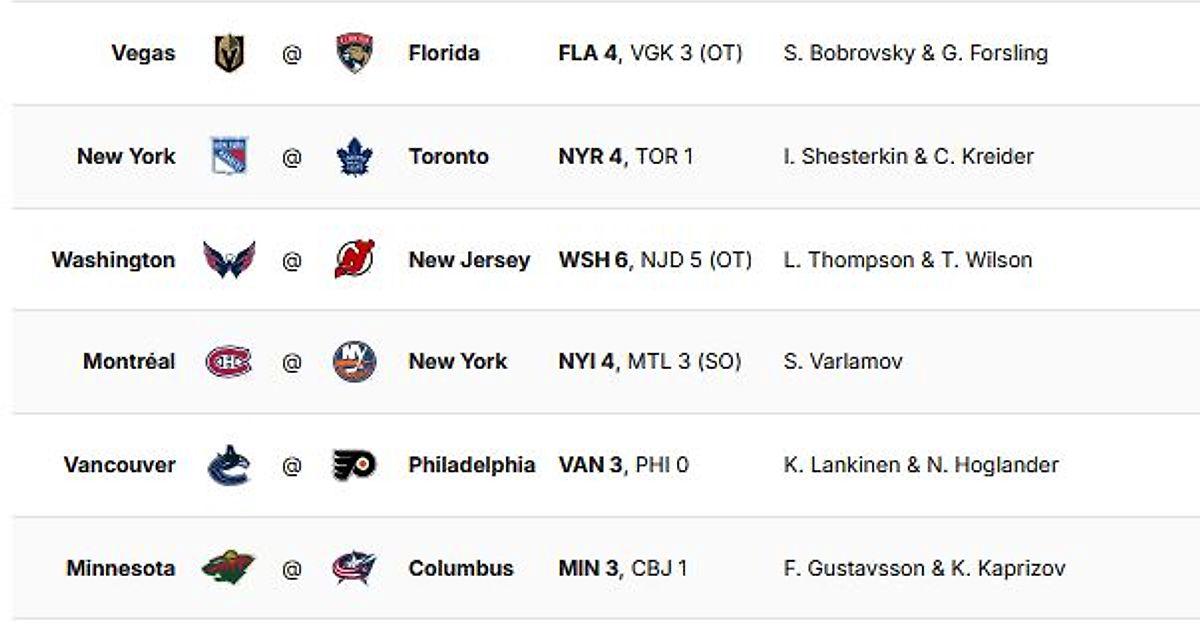Open the Vancouver Canucks logo
Screen dimensions: 1200x630
pos(229,465)
